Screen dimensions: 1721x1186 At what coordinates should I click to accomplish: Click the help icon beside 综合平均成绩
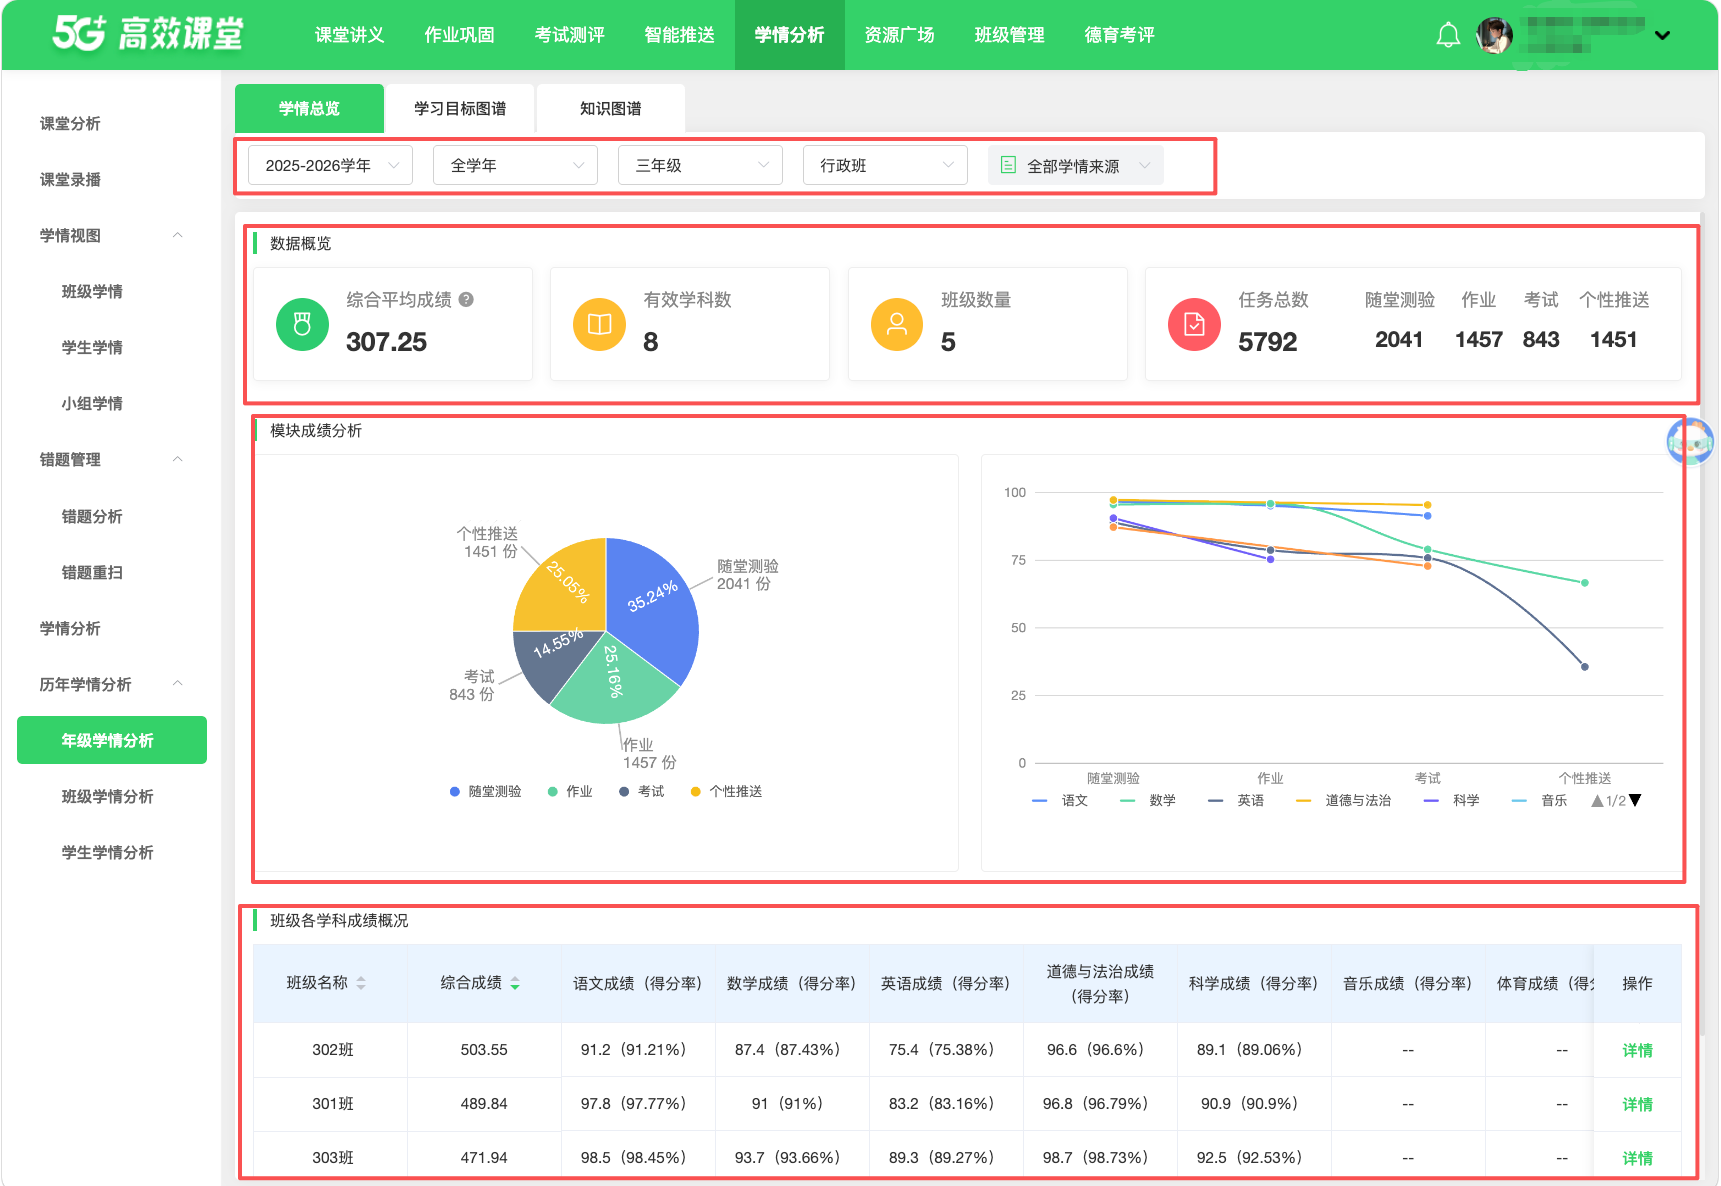[x=466, y=299]
